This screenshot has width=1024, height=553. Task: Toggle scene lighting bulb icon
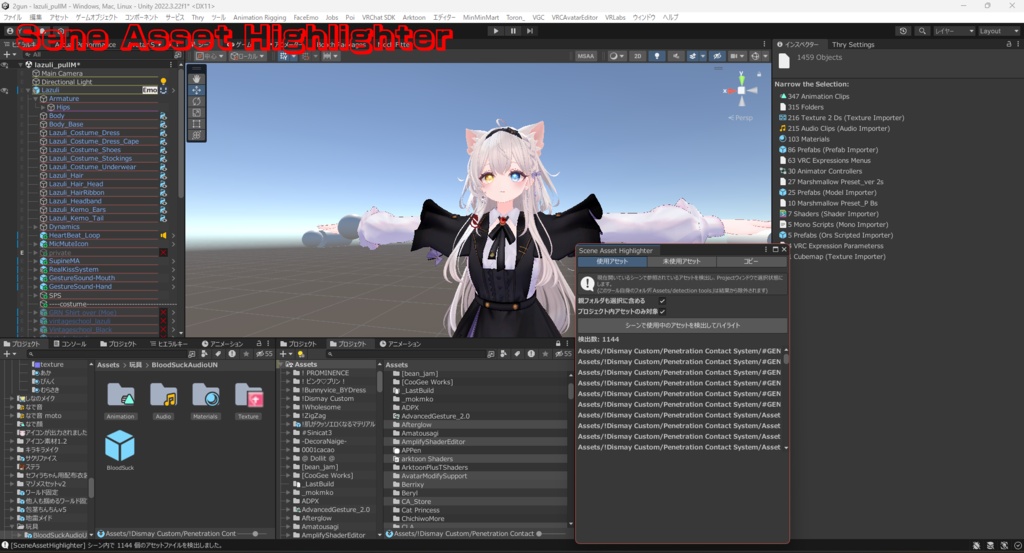click(x=657, y=56)
